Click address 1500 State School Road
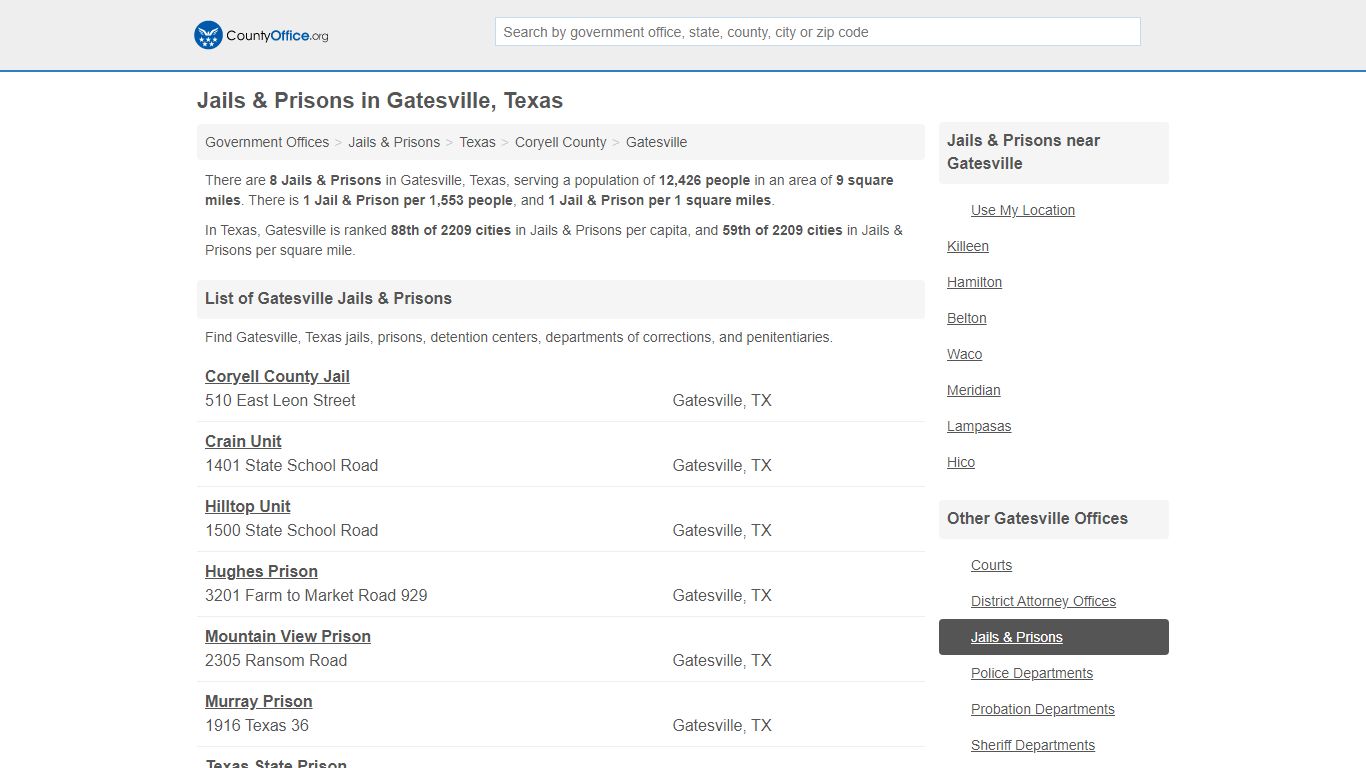The width and height of the screenshot is (1366, 768). tap(292, 530)
